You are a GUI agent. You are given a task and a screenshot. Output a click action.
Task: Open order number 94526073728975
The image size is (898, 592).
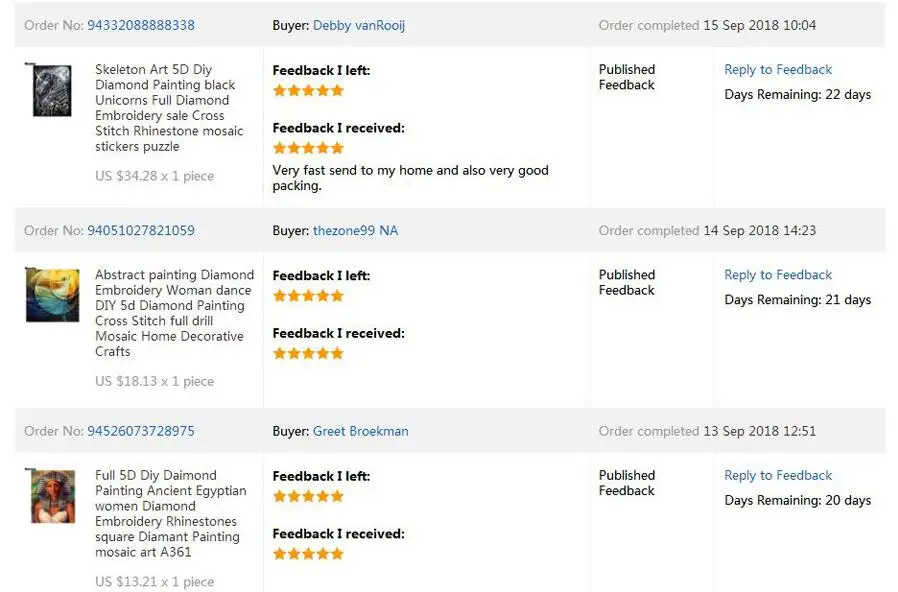coord(141,431)
